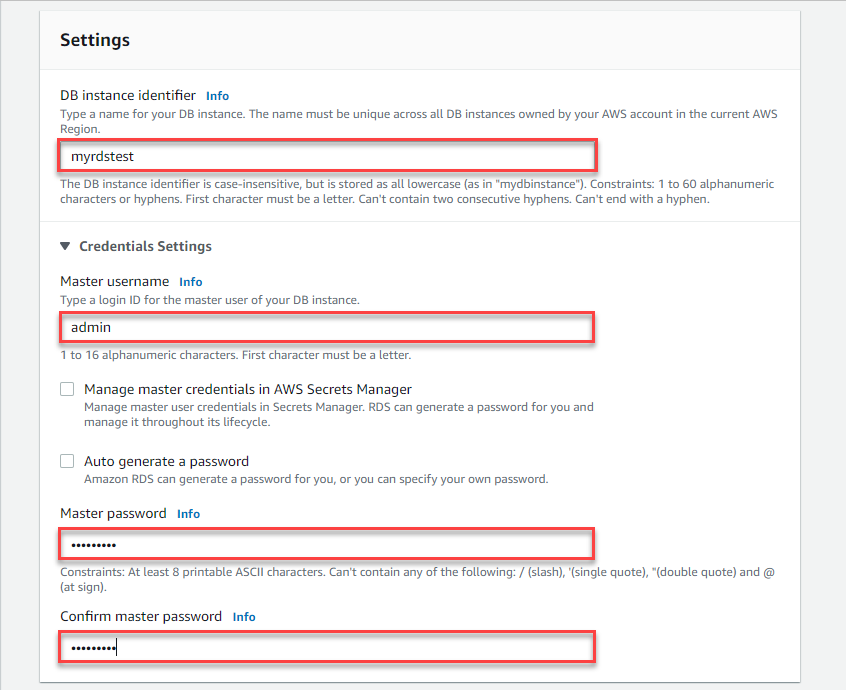Click the Settings panel heading

(95, 40)
